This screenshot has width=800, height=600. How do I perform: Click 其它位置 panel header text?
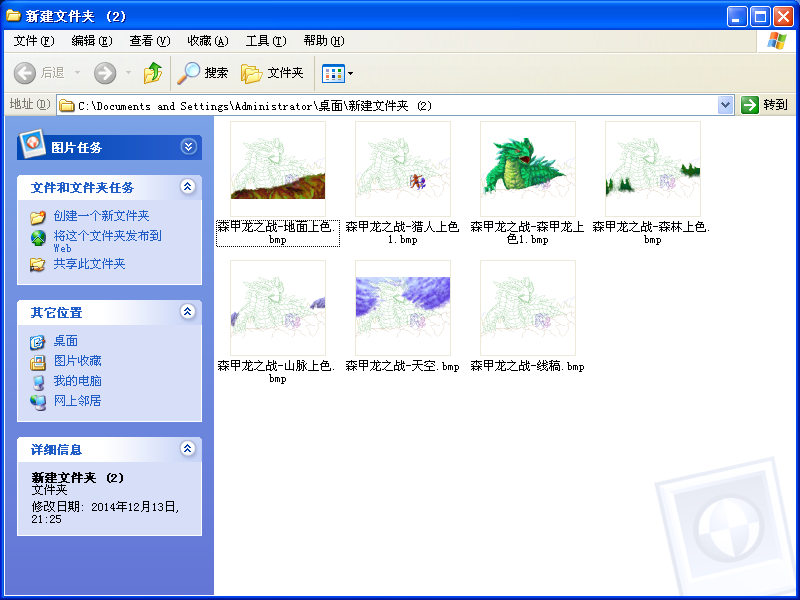(56, 312)
